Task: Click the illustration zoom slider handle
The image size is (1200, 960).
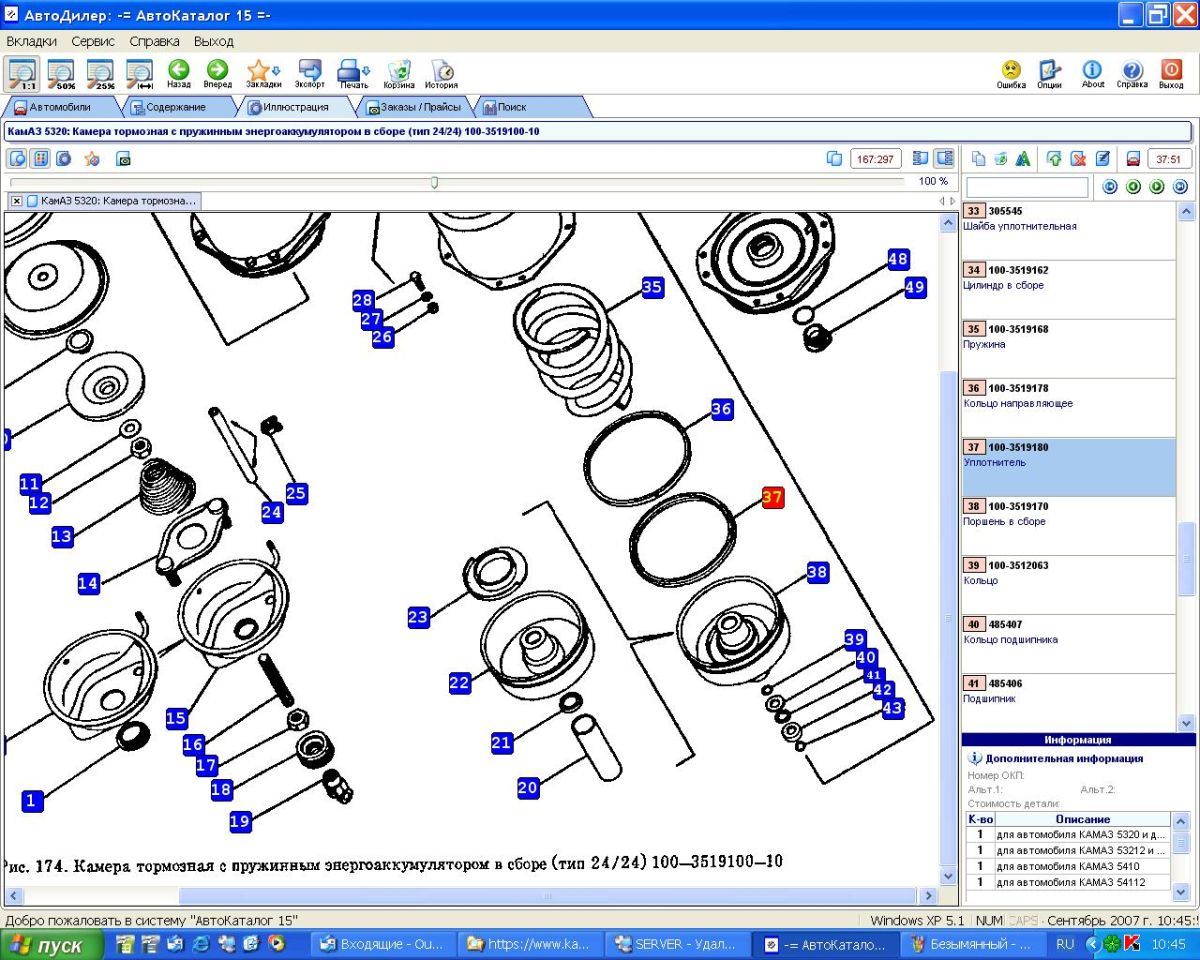Action: coord(434,182)
